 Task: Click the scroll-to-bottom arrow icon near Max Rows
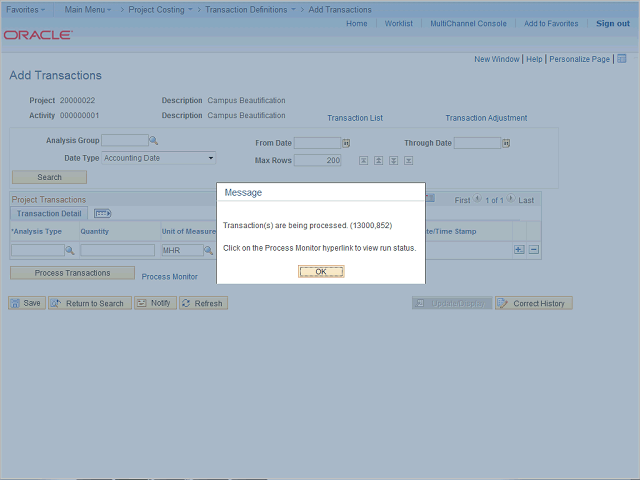(409, 160)
